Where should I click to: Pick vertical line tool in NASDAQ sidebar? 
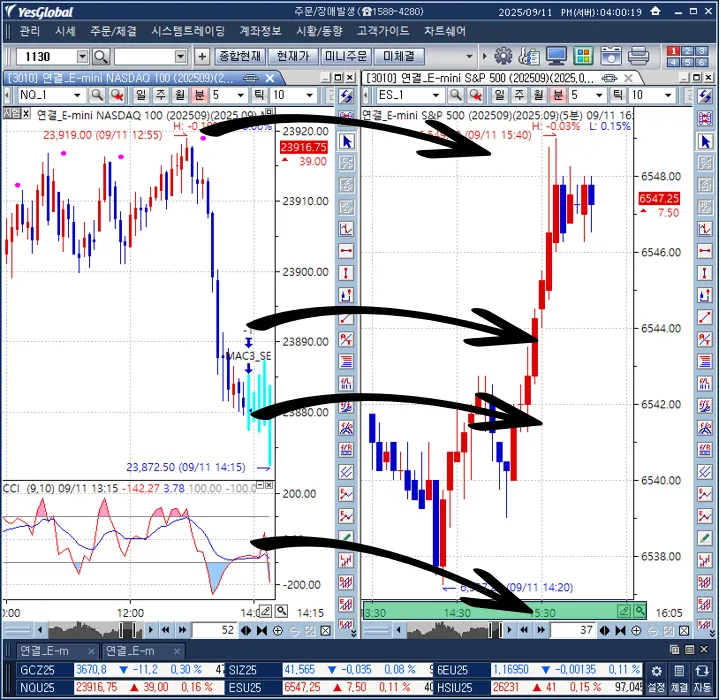tap(346, 273)
